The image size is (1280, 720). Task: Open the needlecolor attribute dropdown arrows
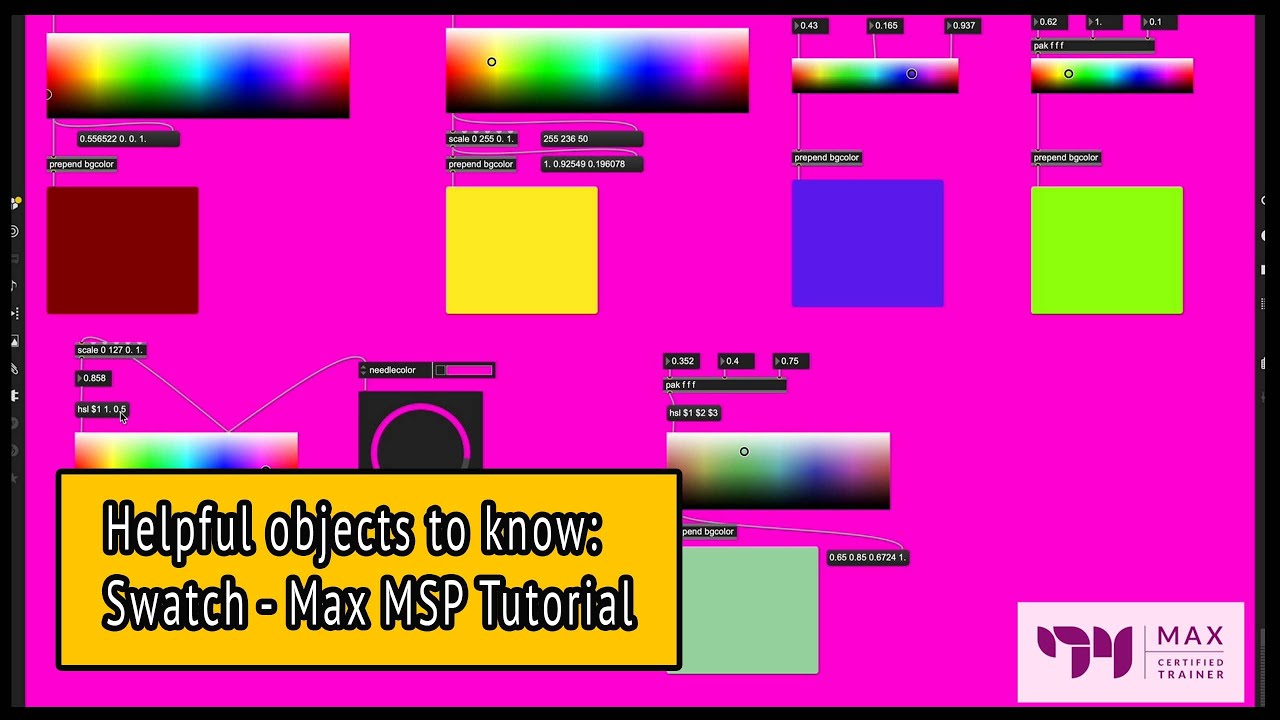pos(363,370)
